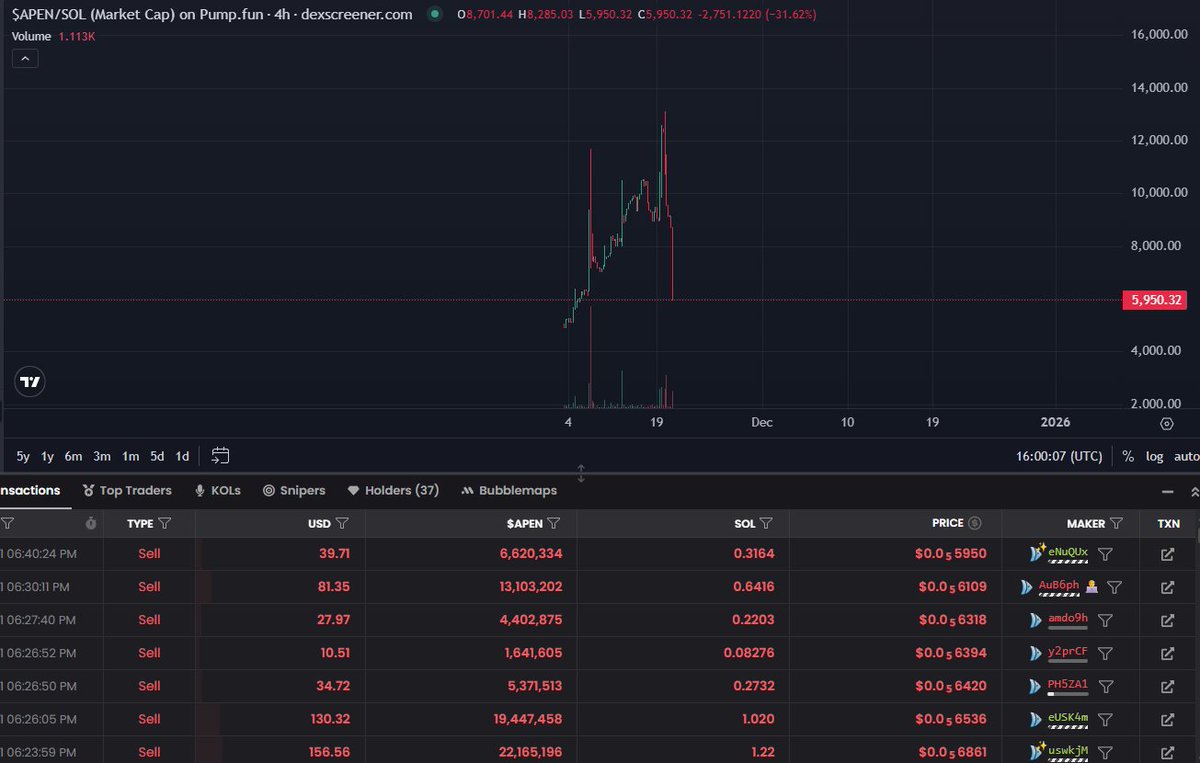1200x763 pixels.
Task: Open maker AuB6ph wallet link
Action: coord(1059,585)
